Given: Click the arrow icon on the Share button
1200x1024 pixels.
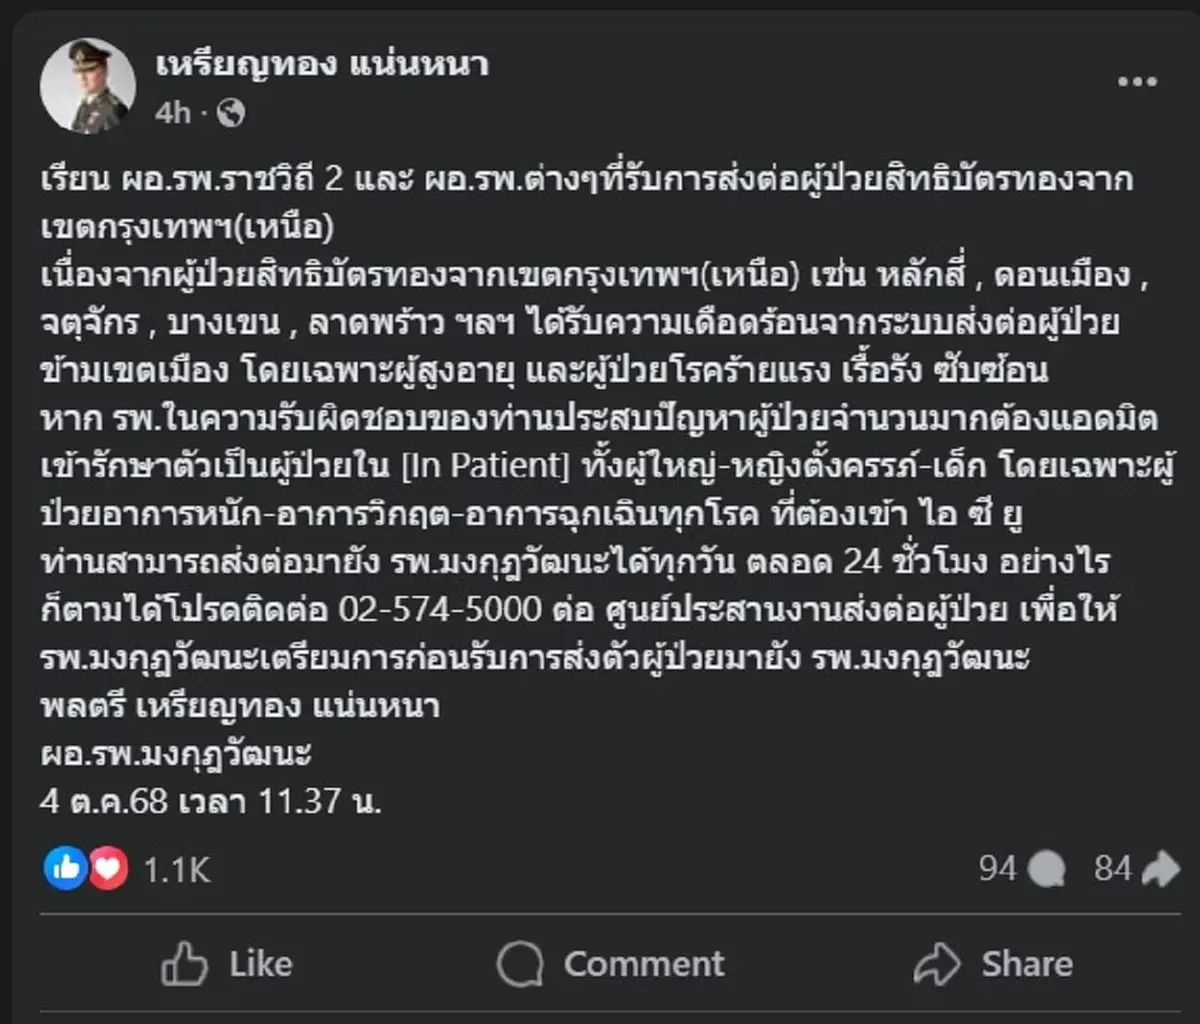Looking at the screenshot, I should pyautogui.click(x=938, y=963).
